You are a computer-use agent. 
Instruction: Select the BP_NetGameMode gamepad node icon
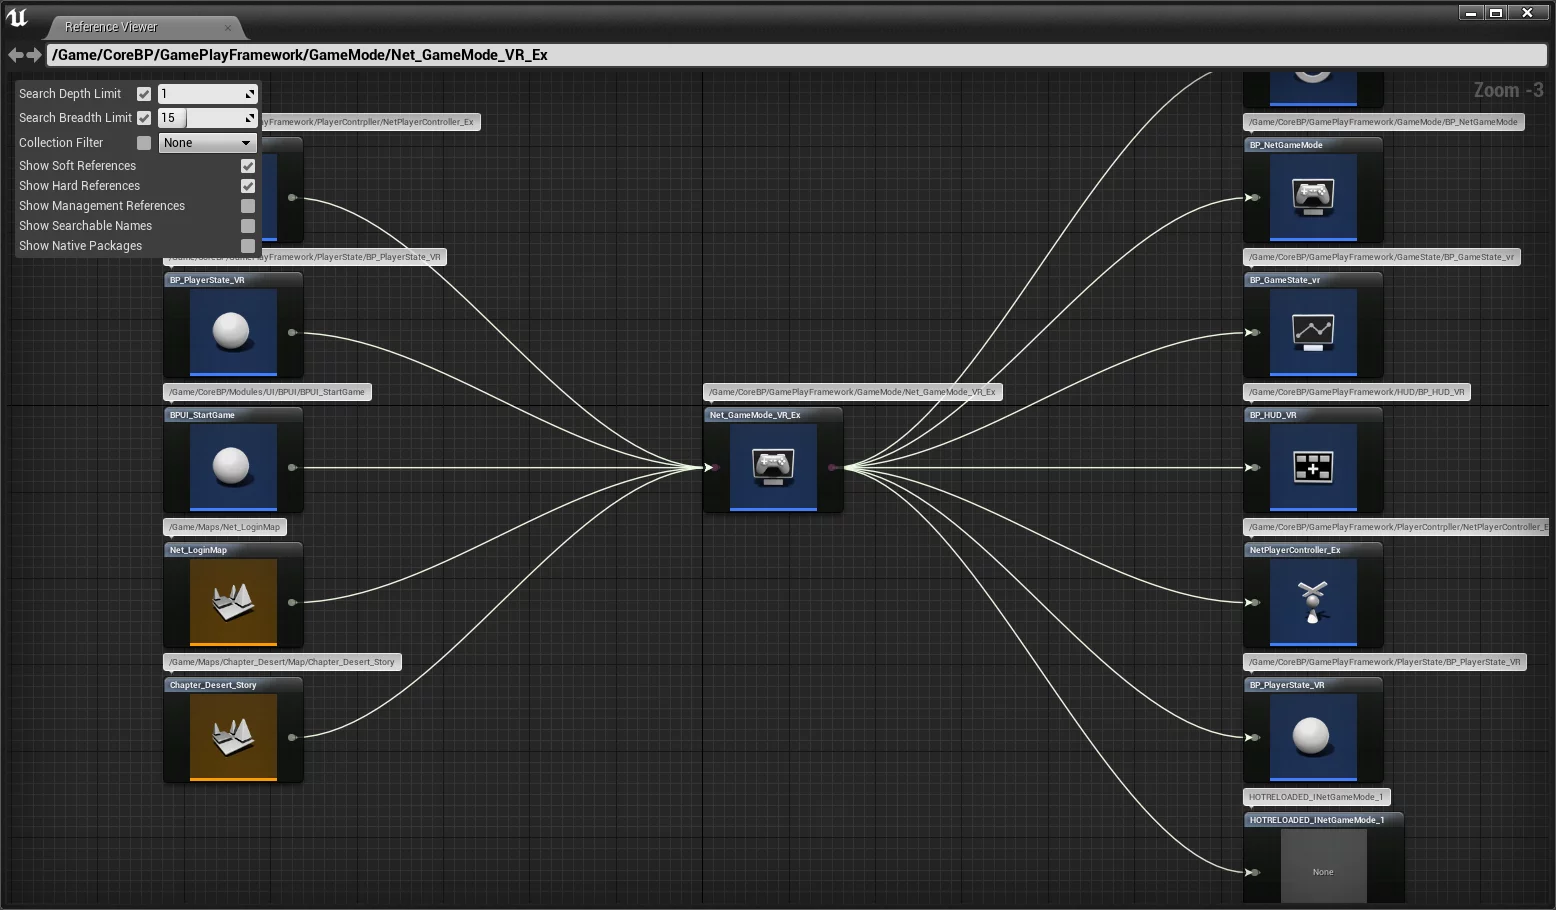(x=1313, y=196)
